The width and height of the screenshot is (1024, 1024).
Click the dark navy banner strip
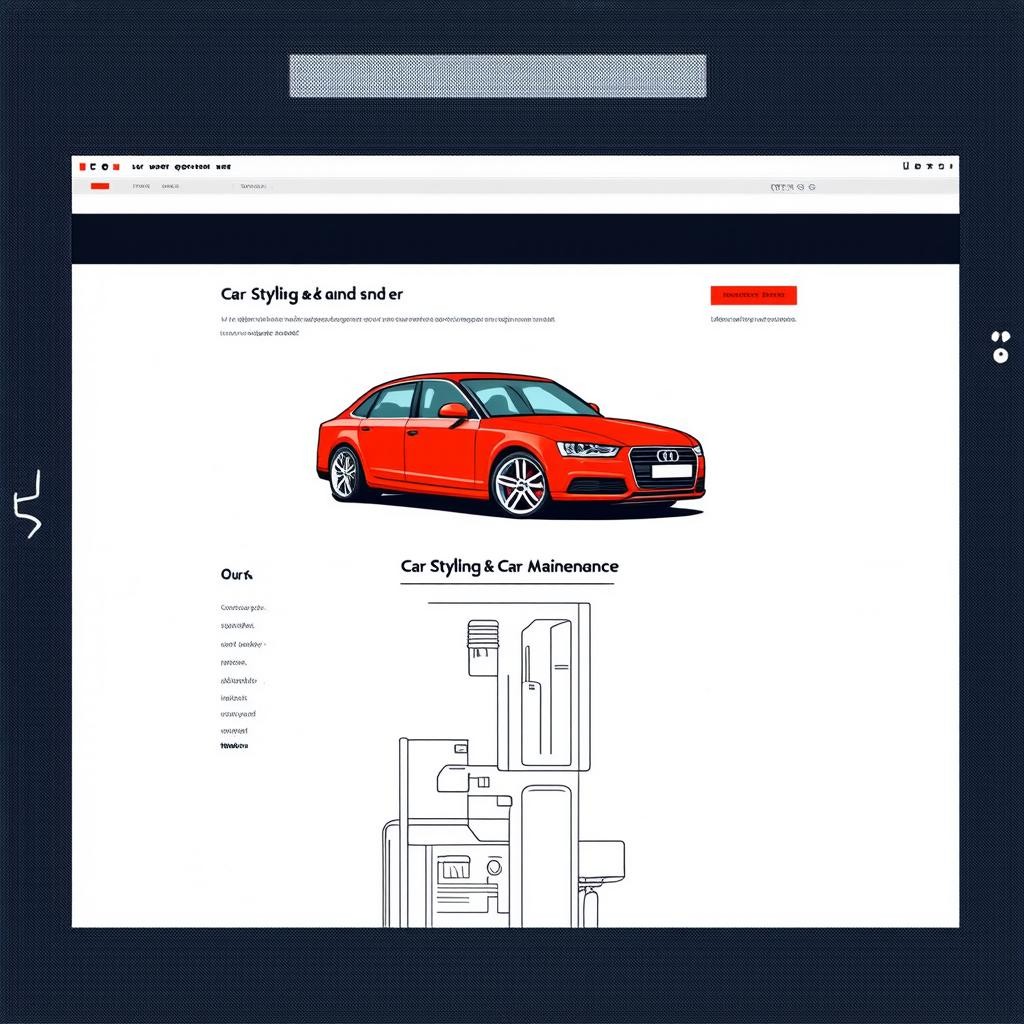(515, 238)
